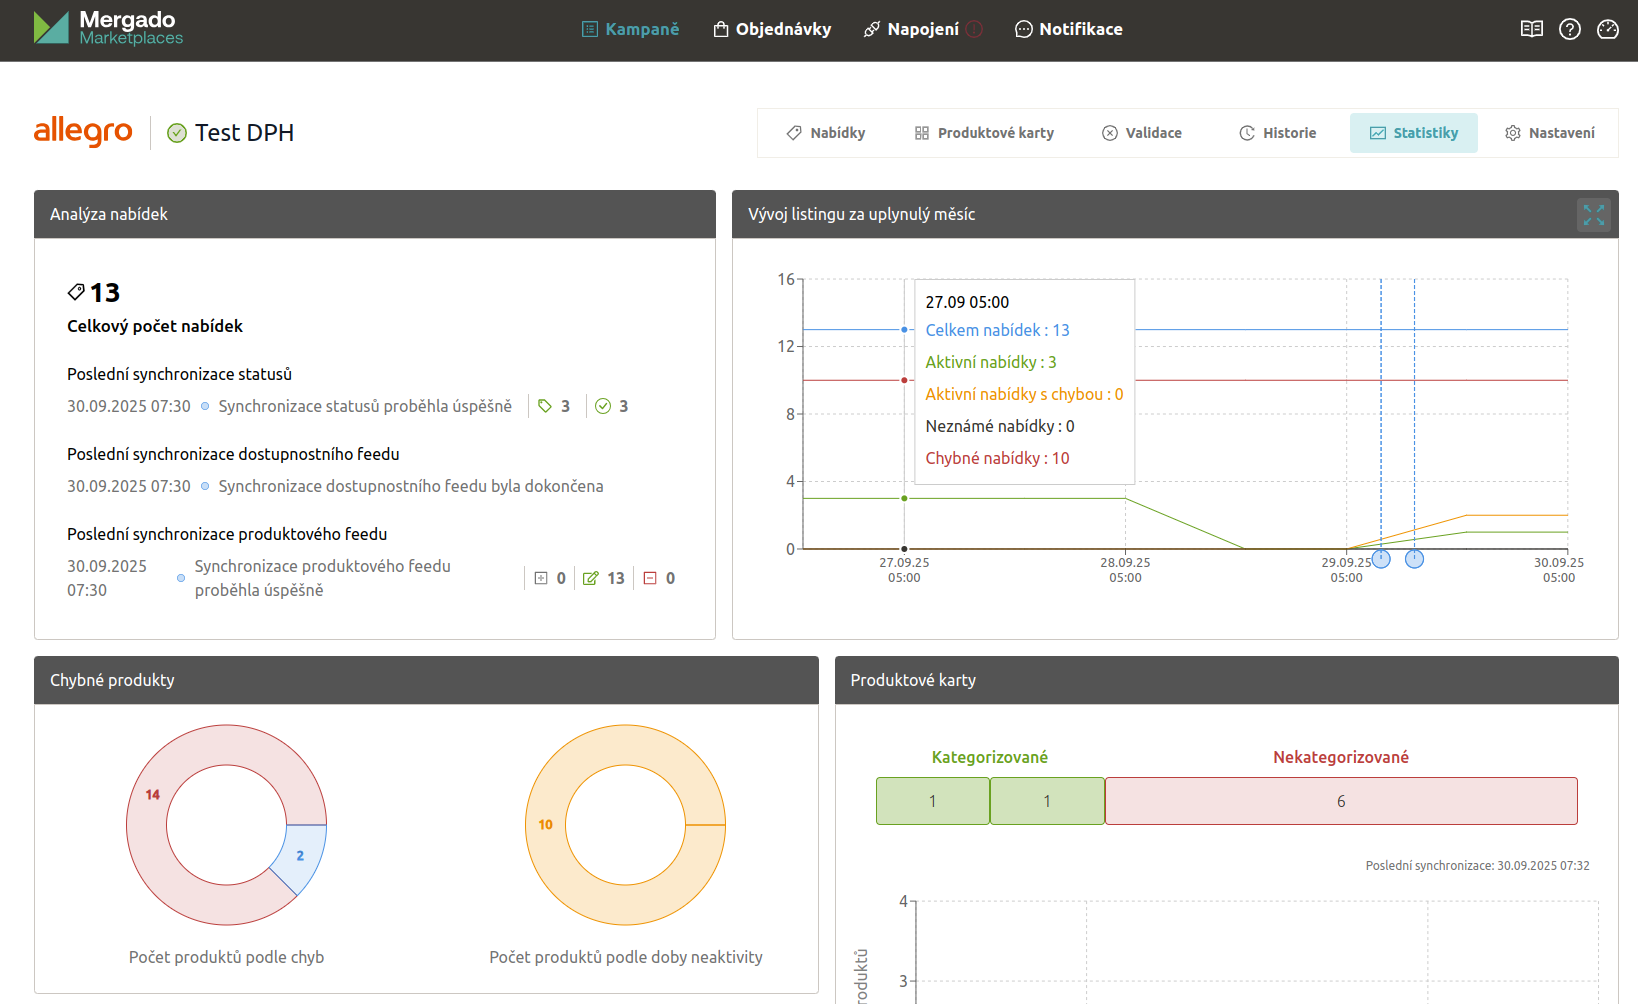1638x1004 pixels.
Task: Click the first circular marker on chart timeline
Action: point(1381,559)
